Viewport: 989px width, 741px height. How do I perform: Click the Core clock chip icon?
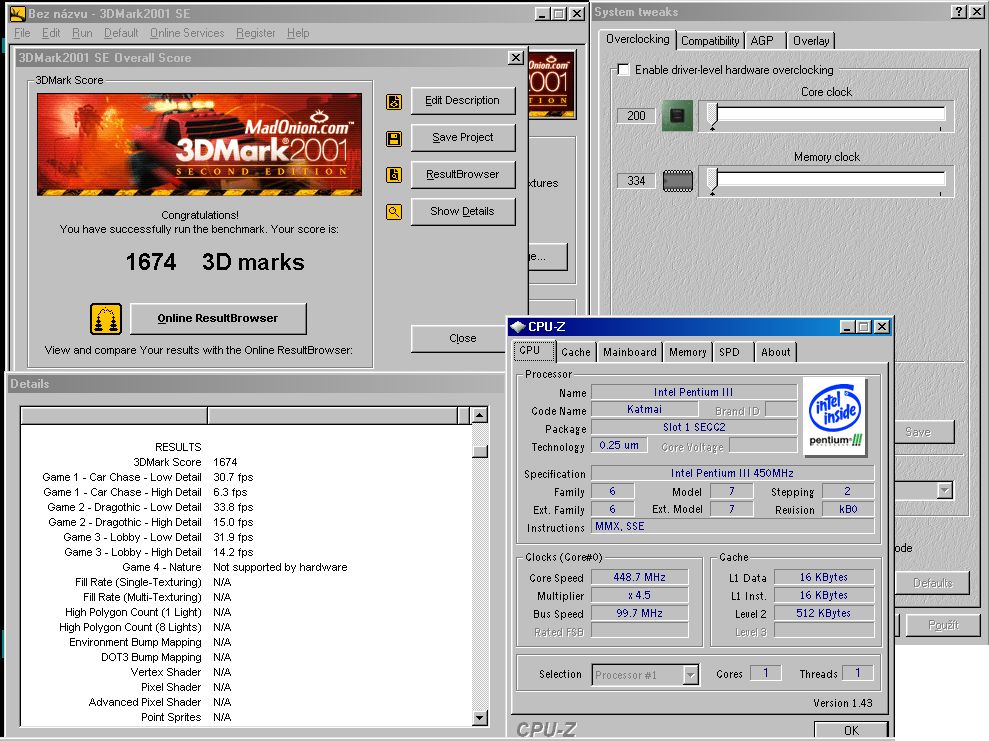click(677, 115)
